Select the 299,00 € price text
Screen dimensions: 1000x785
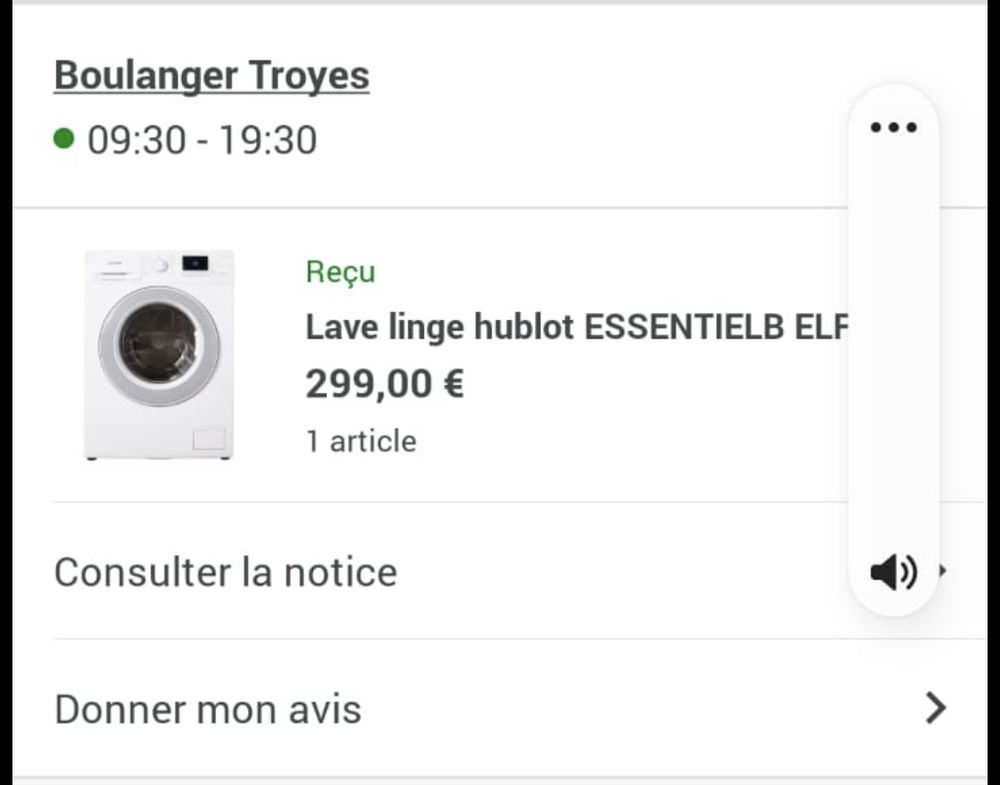pyautogui.click(x=385, y=383)
